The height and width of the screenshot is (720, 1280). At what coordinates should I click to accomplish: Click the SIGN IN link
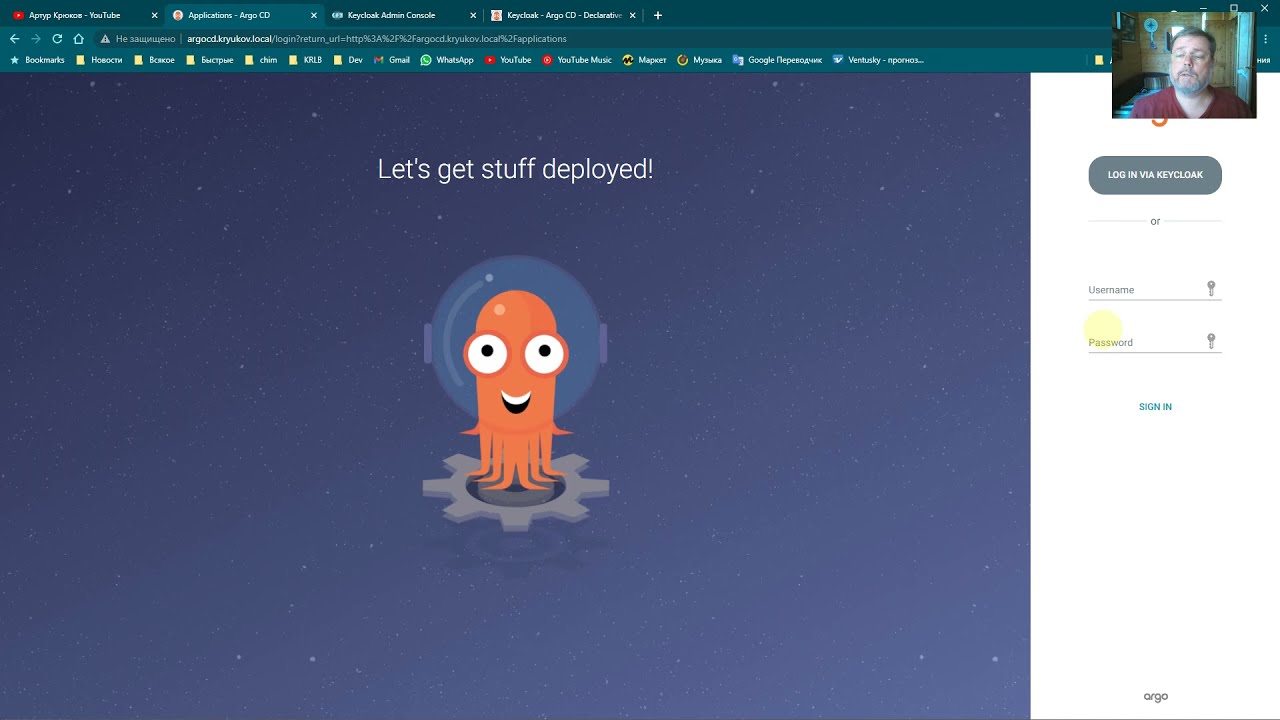tap(1155, 407)
